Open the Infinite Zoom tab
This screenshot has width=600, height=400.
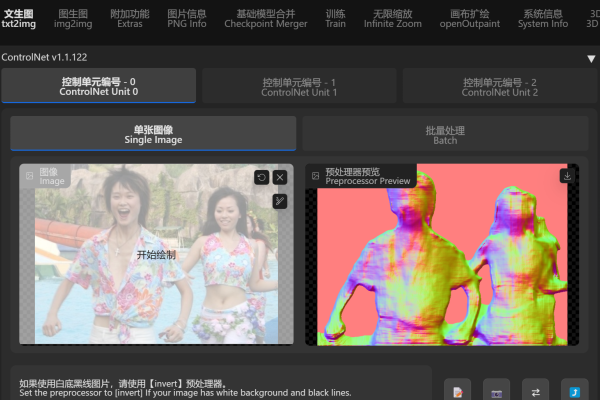pos(393,19)
